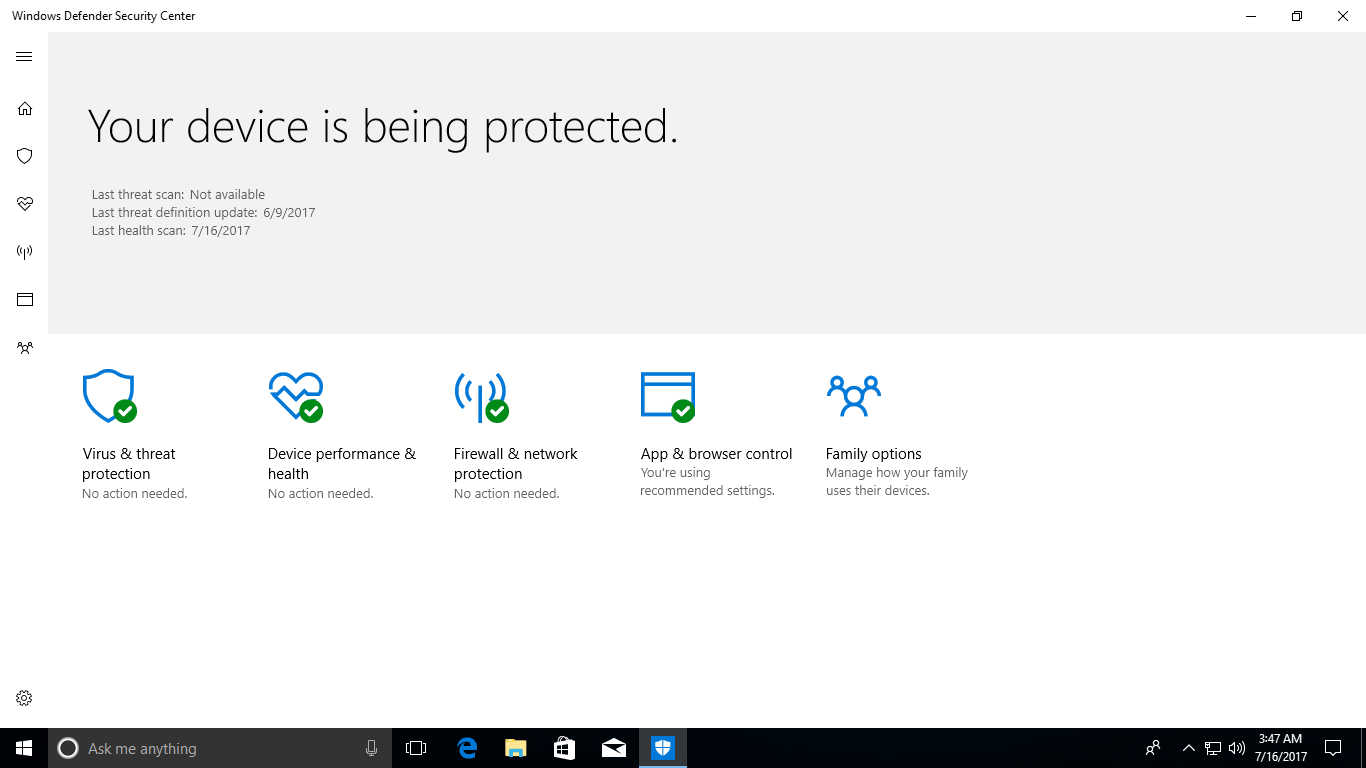Open Family options icon in sidebar
This screenshot has height=768, width=1366.
pos(24,348)
